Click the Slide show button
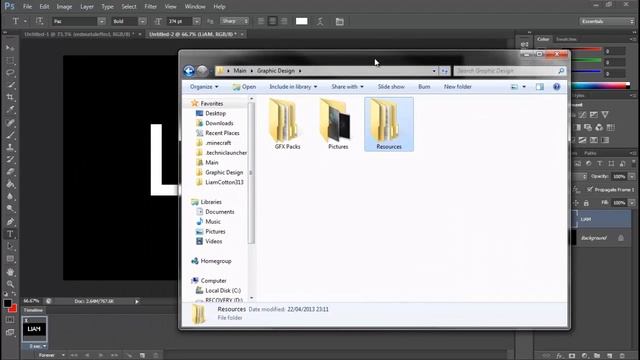This screenshot has width=640, height=360. coord(391,87)
